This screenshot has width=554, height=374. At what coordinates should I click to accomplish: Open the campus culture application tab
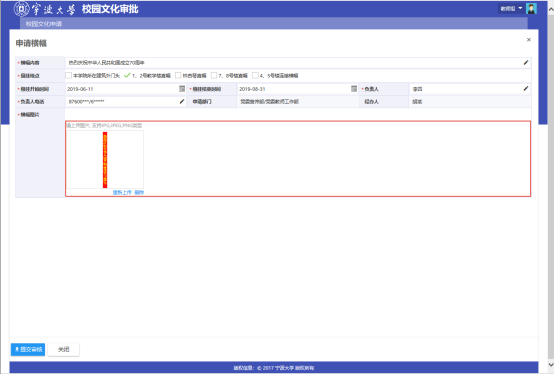[x=44, y=24]
